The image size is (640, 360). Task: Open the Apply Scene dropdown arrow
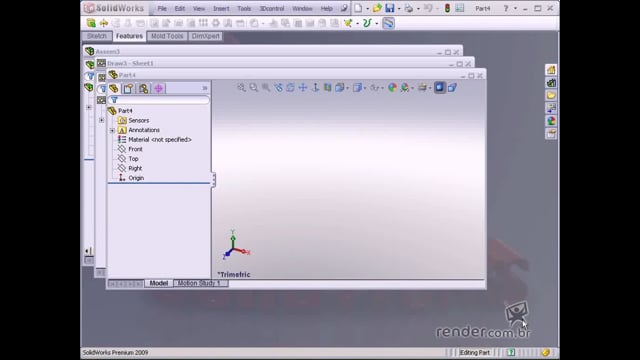tap(413, 88)
